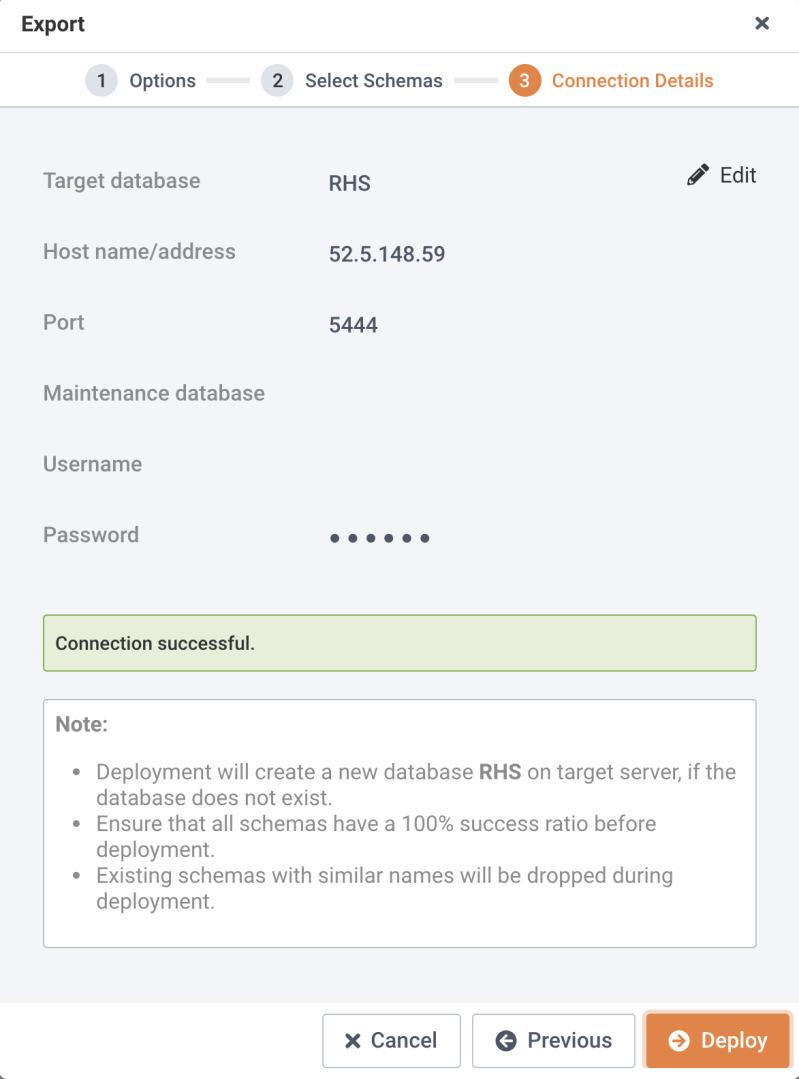Image resolution: width=799 pixels, height=1079 pixels.
Task: Click the masked Password value
Action: pos(380,538)
